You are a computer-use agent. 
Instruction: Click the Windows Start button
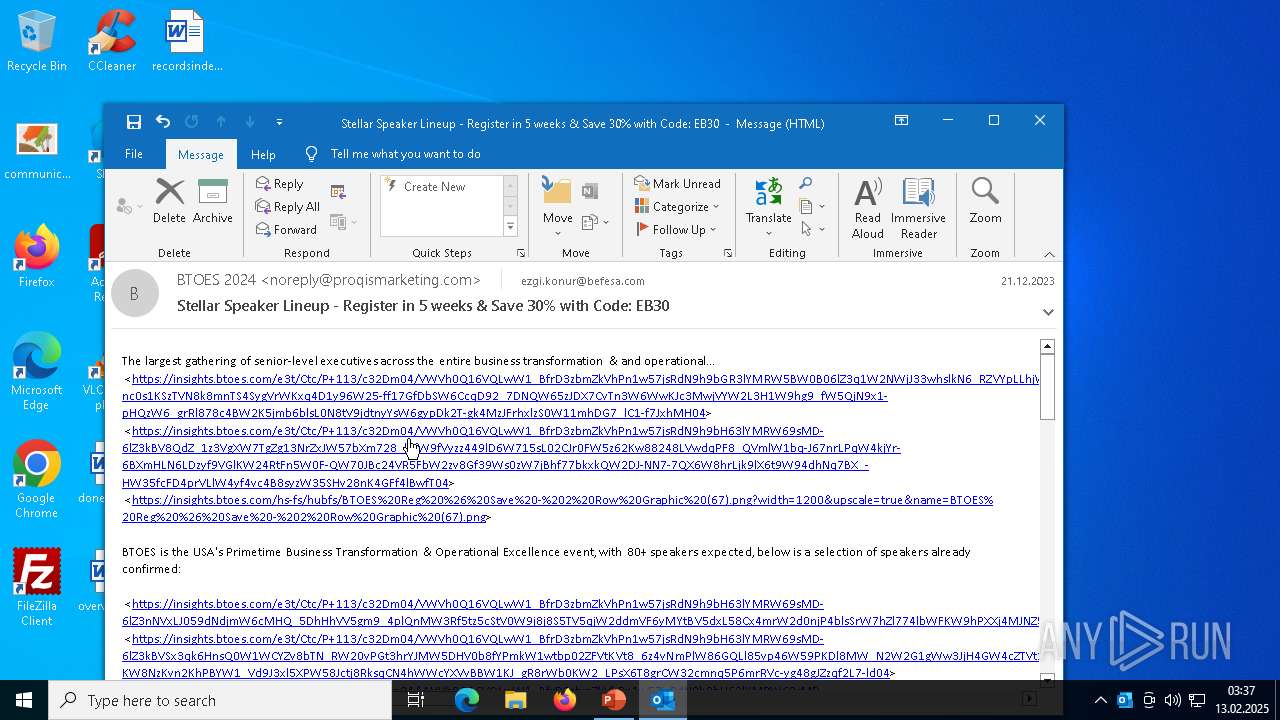click(24, 700)
